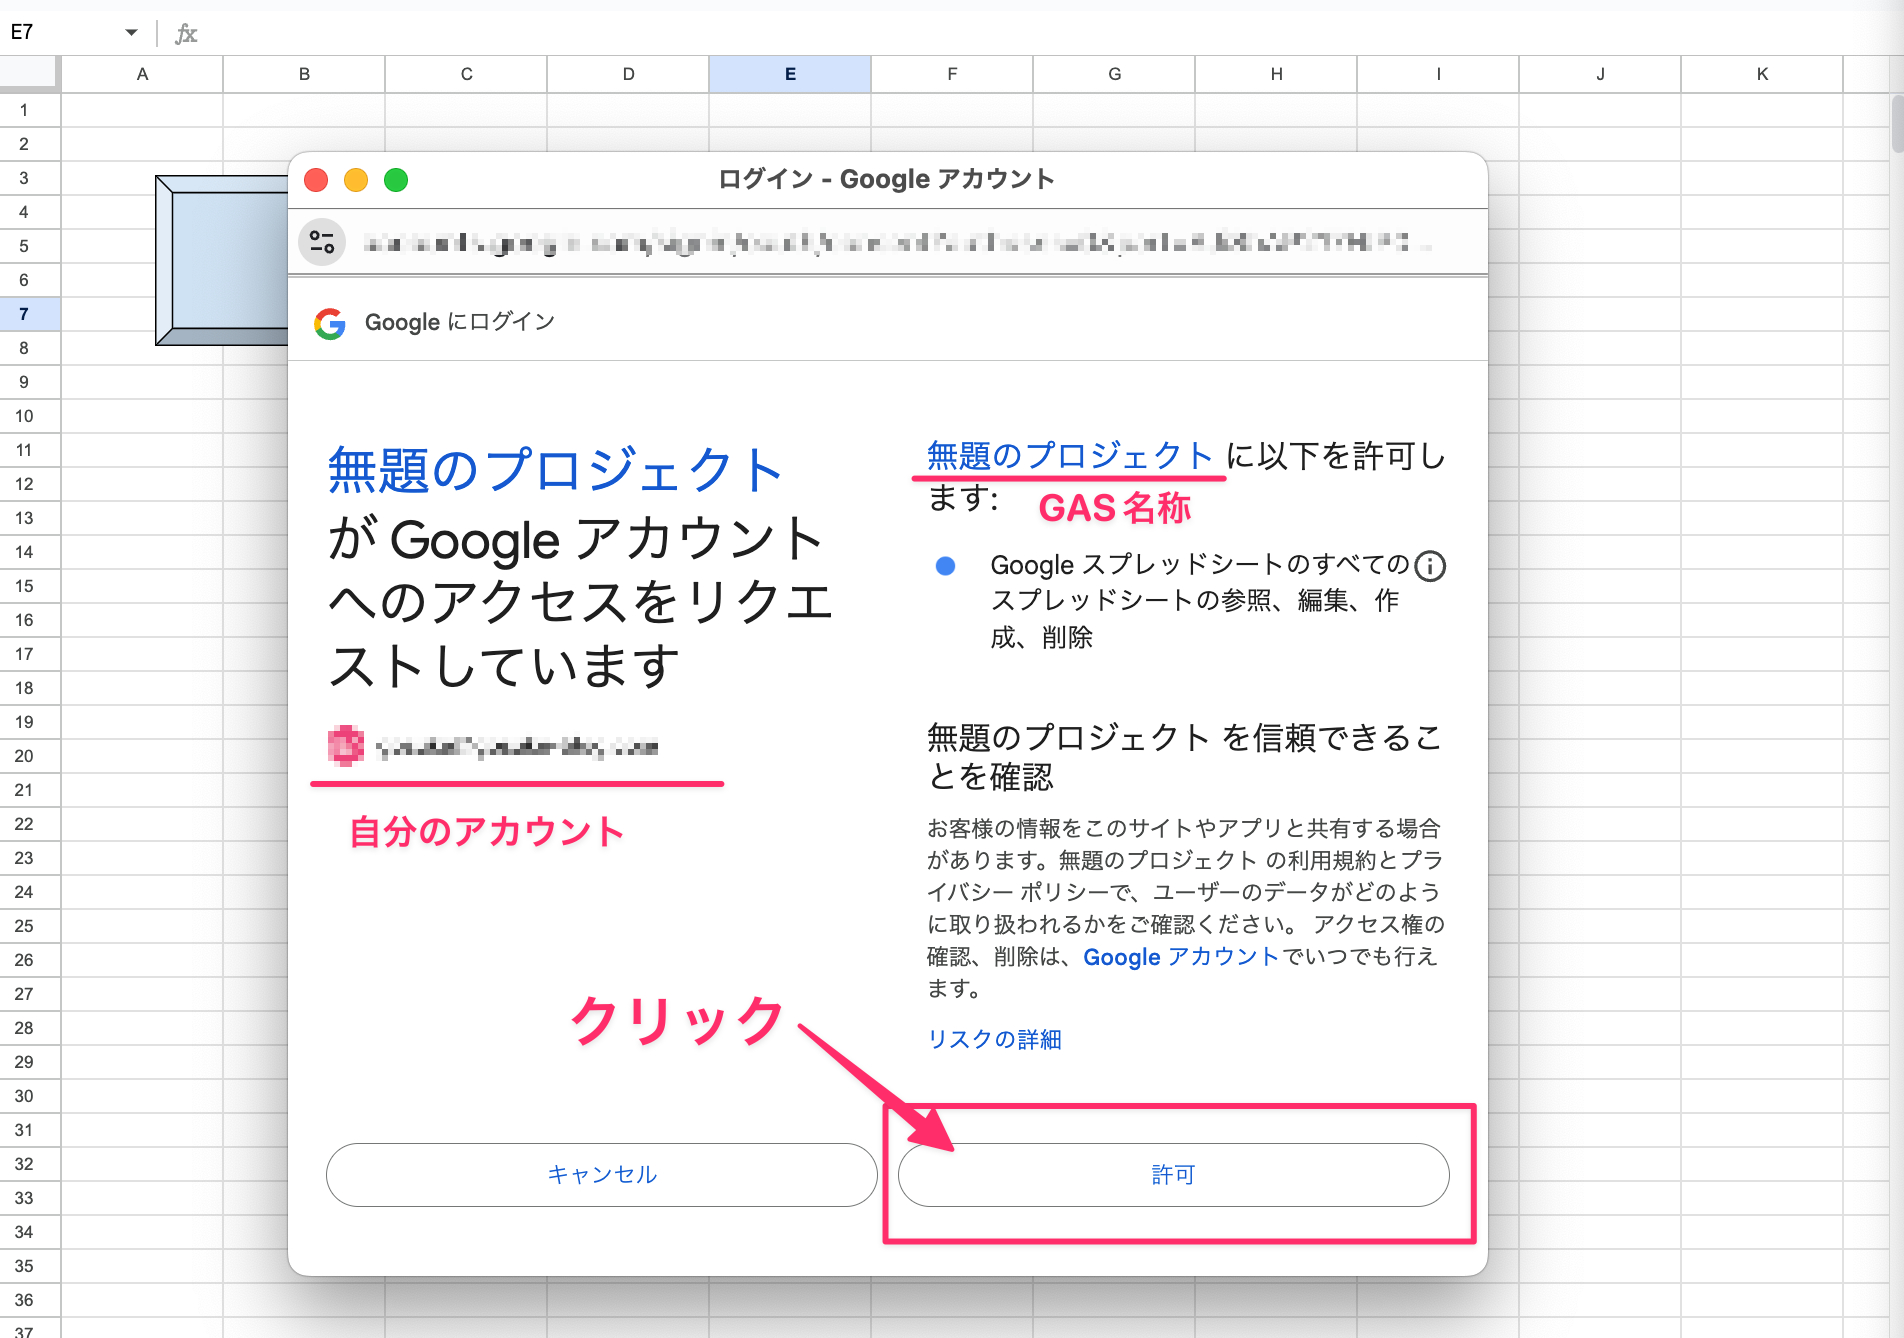Viewport: 1904px width, 1338px height.
Task: Click the Google スプレッドシート permission description text
Action: click(x=1200, y=601)
